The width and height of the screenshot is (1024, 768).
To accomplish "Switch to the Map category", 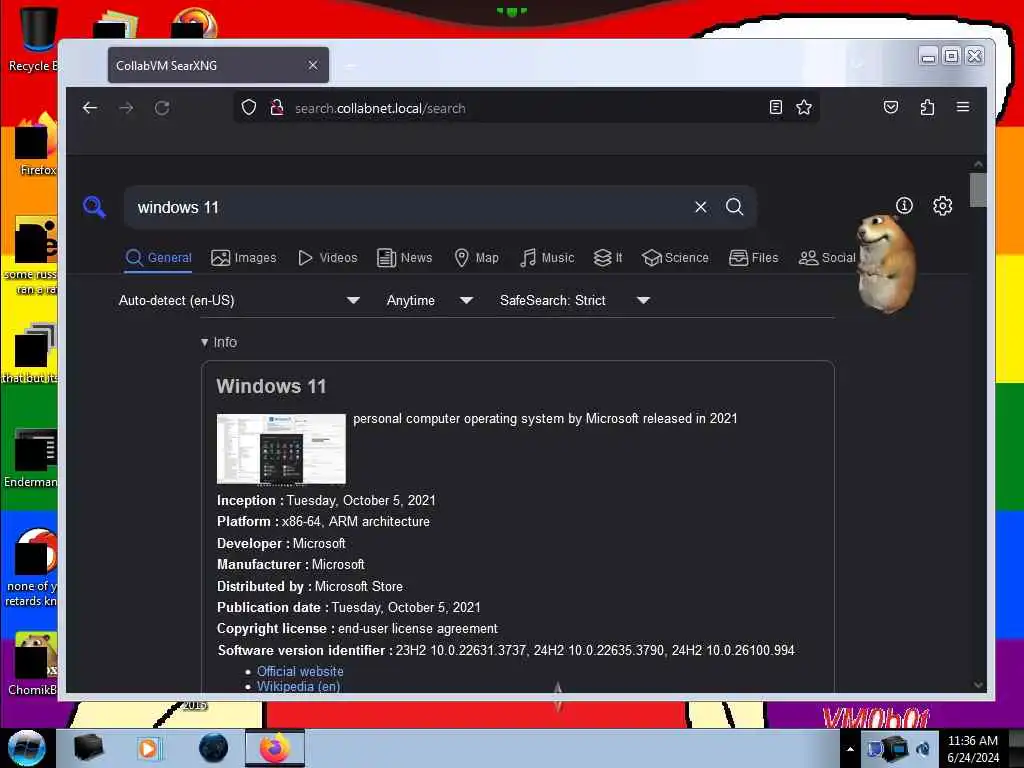I will click(476, 258).
